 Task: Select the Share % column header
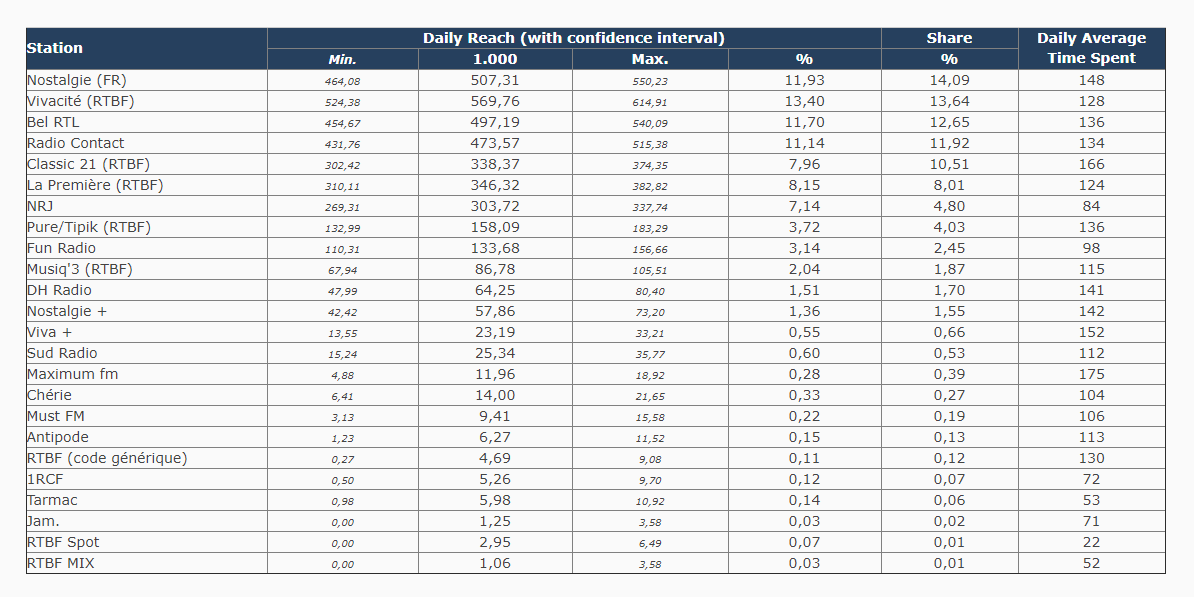tap(949, 48)
